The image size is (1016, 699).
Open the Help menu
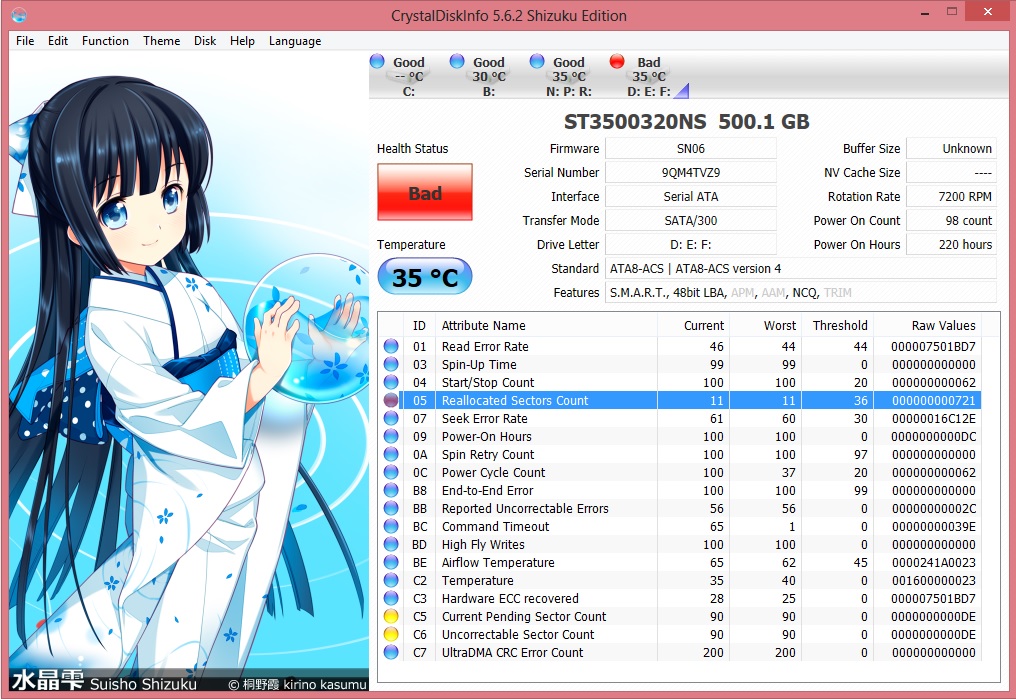tap(242, 41)
